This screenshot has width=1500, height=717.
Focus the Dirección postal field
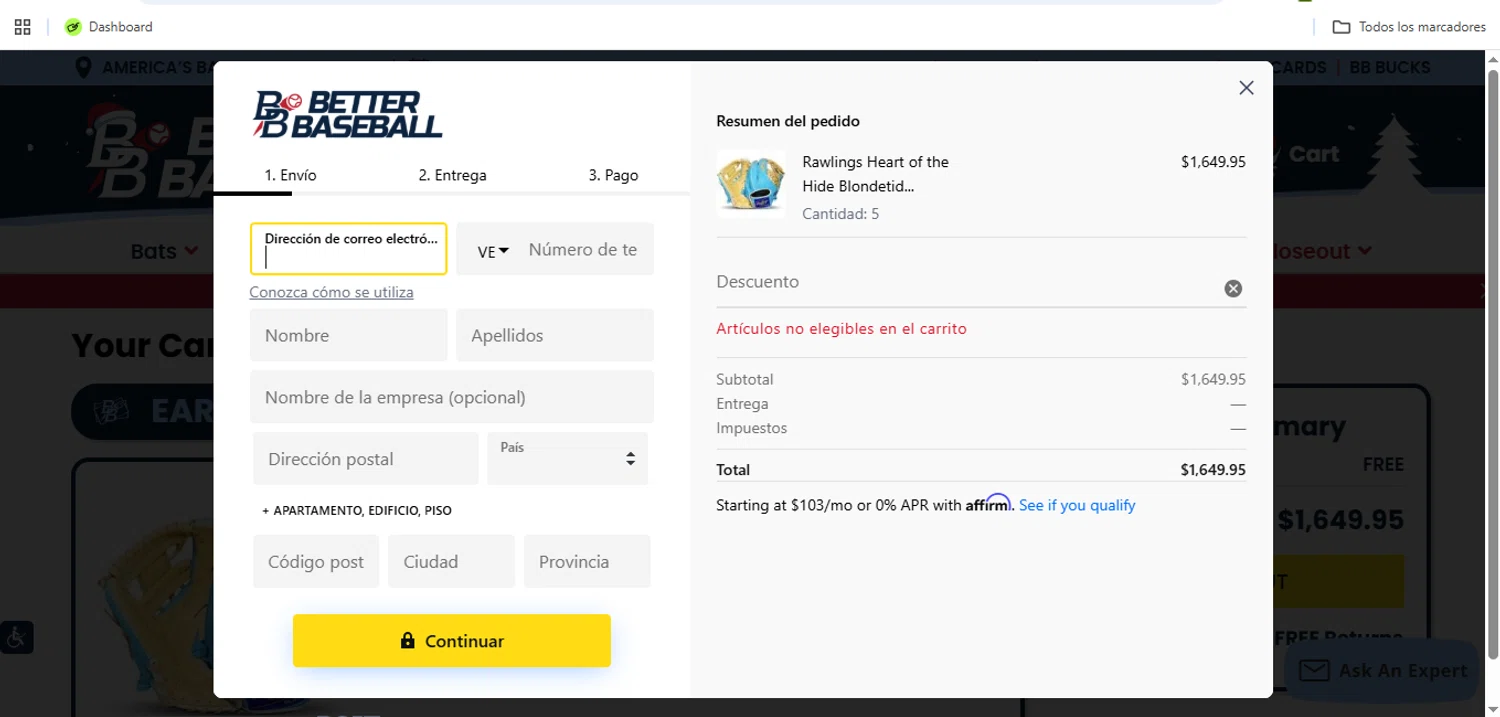point(366,459)
